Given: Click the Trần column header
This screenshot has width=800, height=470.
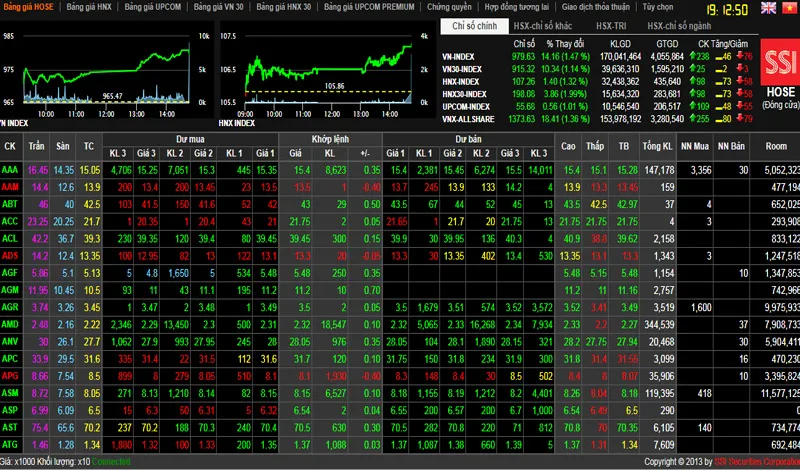Looking at the screenshot, I should [36, 146].
